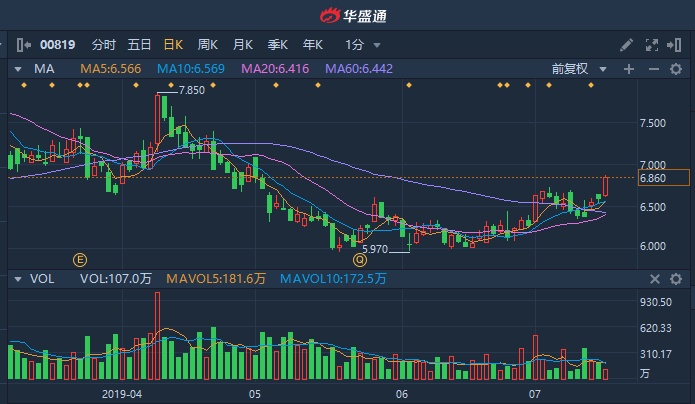Collapse the left panel via arrow icon

pos(23,45)
